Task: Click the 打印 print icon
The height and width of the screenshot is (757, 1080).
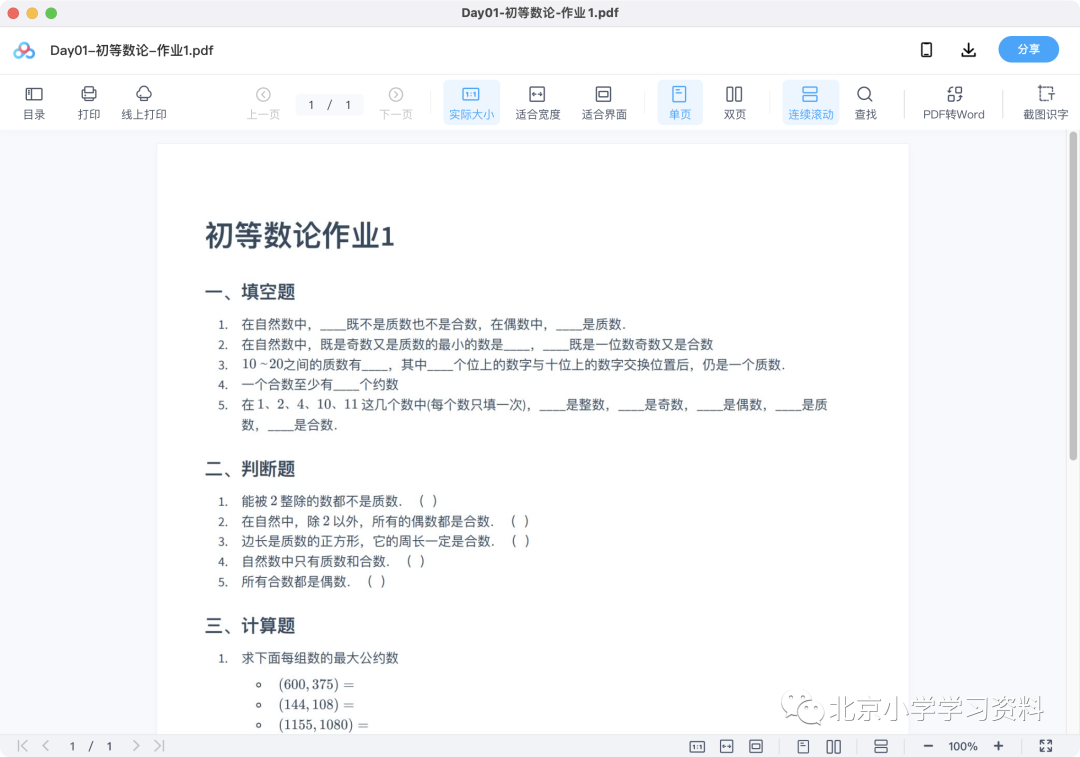Action: (89, 103)
